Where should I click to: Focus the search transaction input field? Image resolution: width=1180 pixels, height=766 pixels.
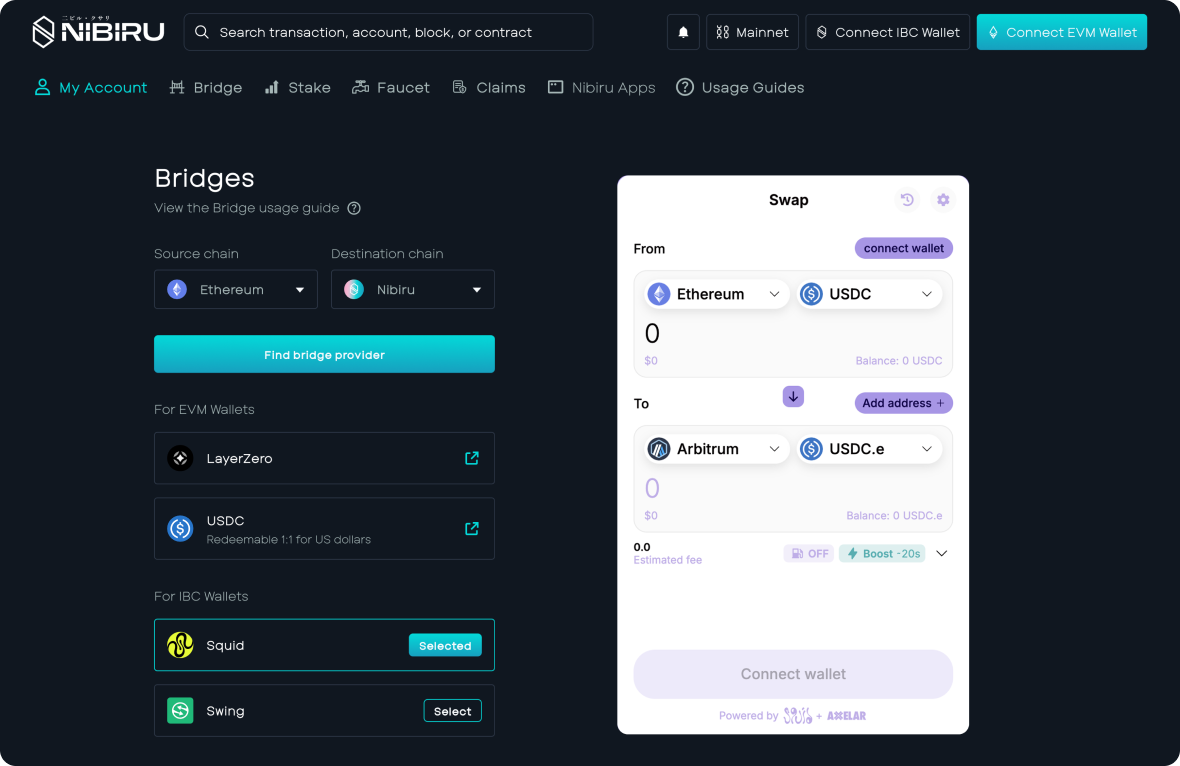[x=388, y=32]
